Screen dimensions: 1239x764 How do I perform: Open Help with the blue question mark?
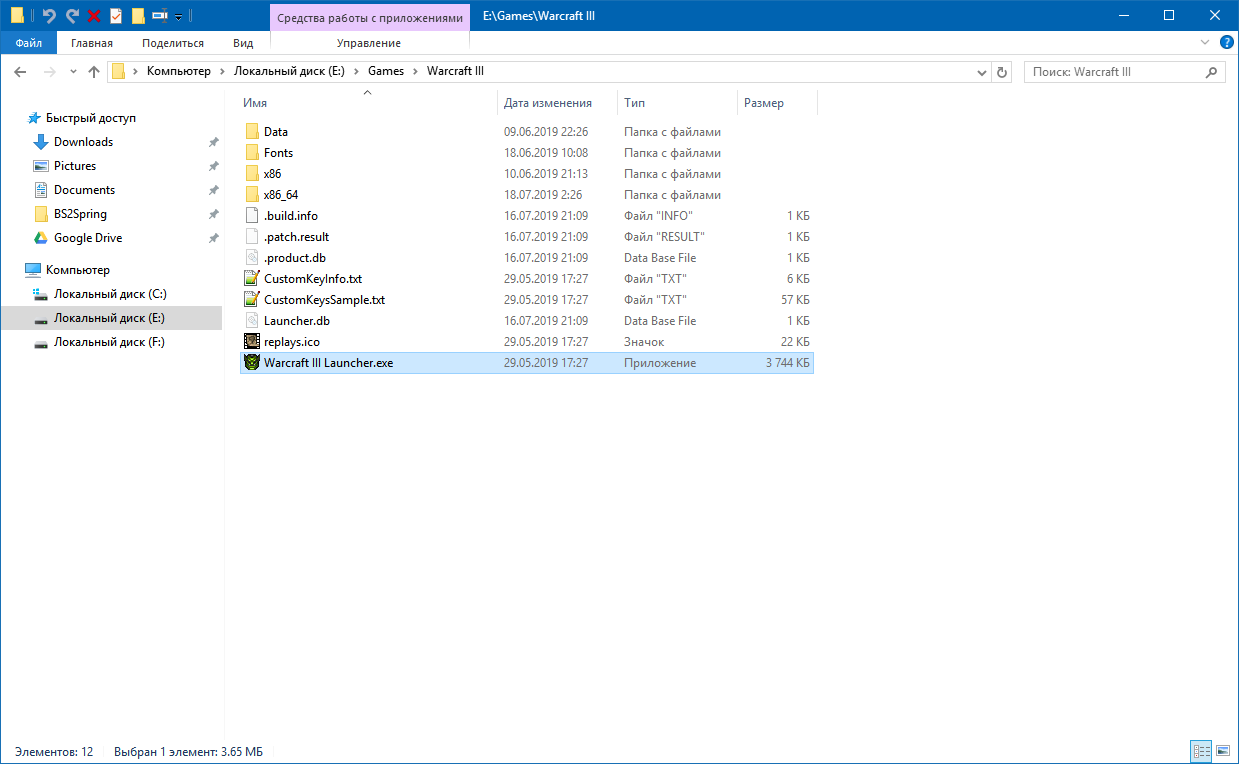[x=1227, y=42]
